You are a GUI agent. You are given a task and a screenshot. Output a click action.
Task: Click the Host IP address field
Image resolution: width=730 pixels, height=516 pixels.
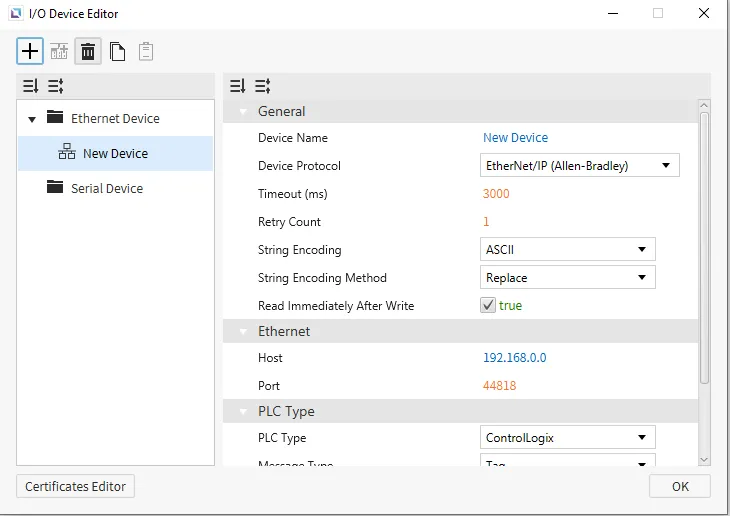click(514, 358)
